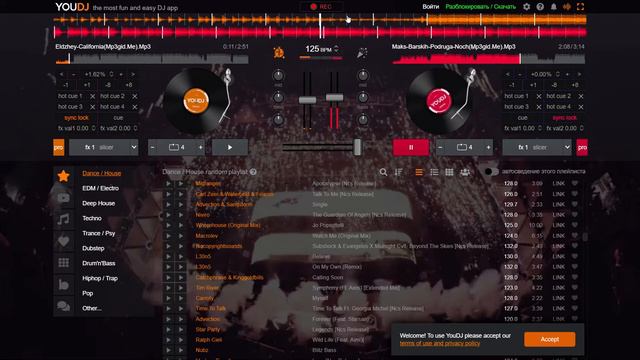Toggle sync lock on the left deck
The height and width of the screenshot is (360, 640).
(x=76, y=118)
